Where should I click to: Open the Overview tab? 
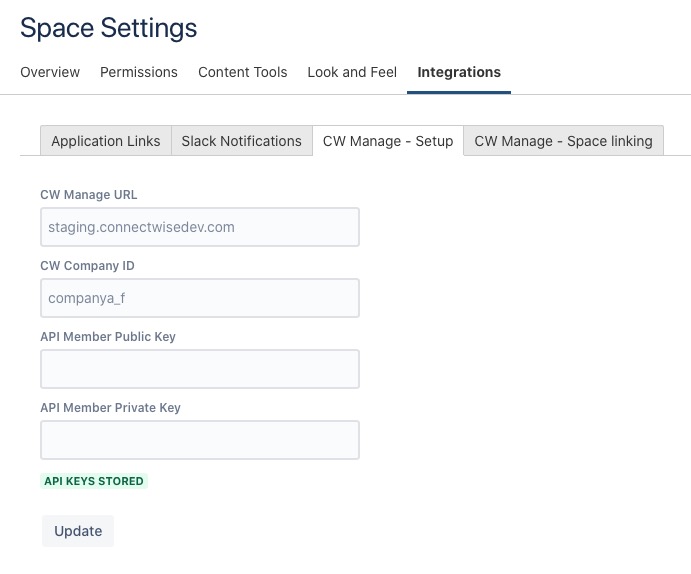(x=50, y=72)
